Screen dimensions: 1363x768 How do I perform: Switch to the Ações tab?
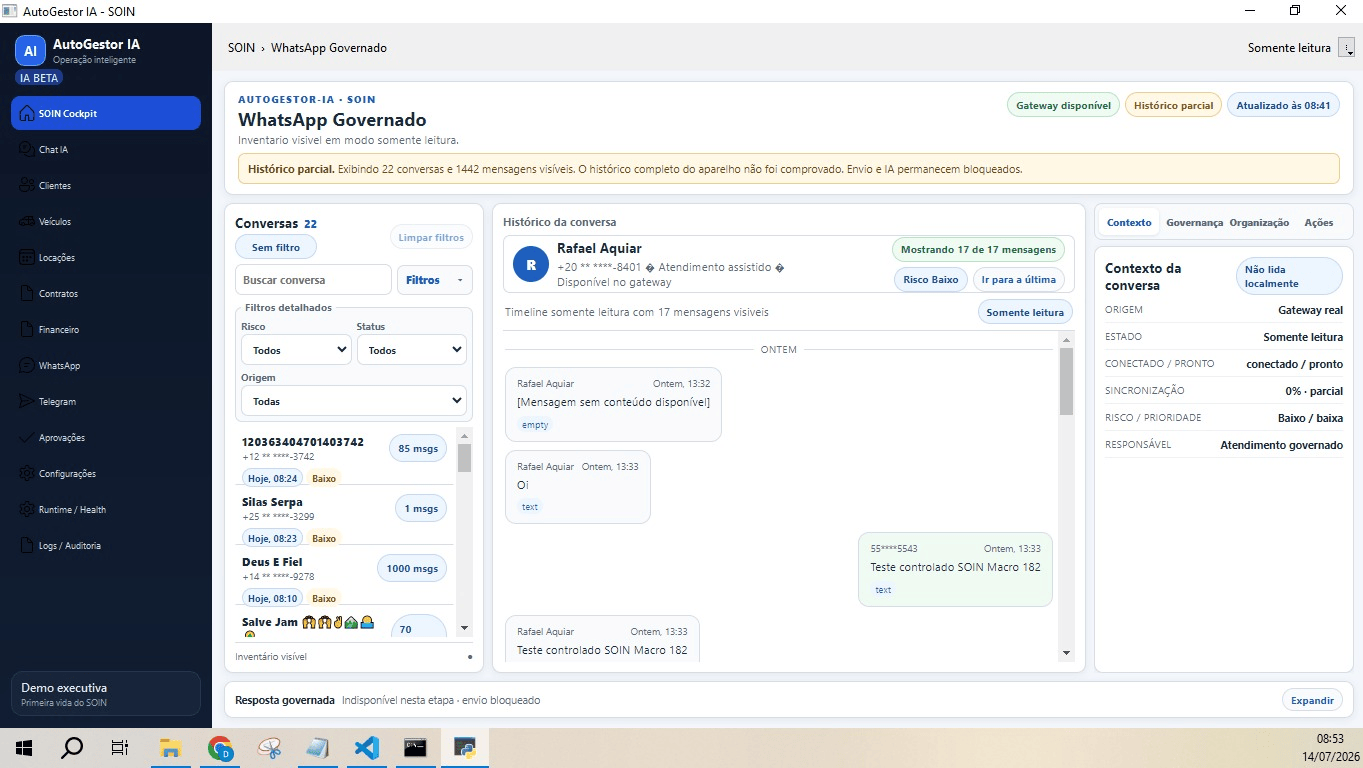pos(1319,223)
